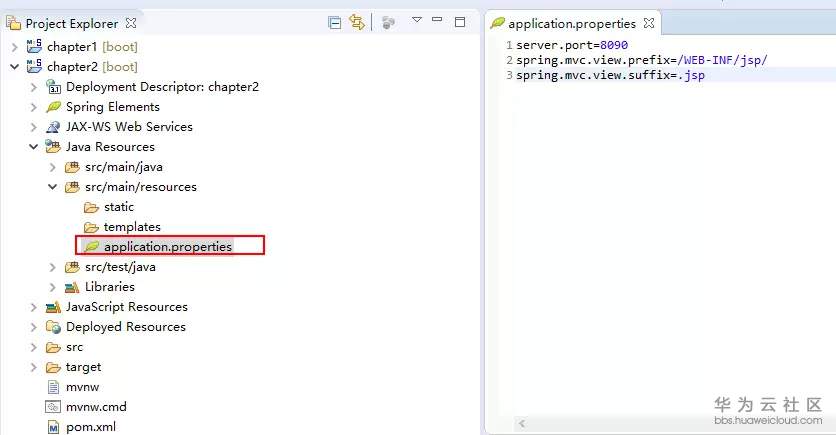836x435 pixels.
Task: Click line number 2 in editor gutter
Action: pos(509,60)
